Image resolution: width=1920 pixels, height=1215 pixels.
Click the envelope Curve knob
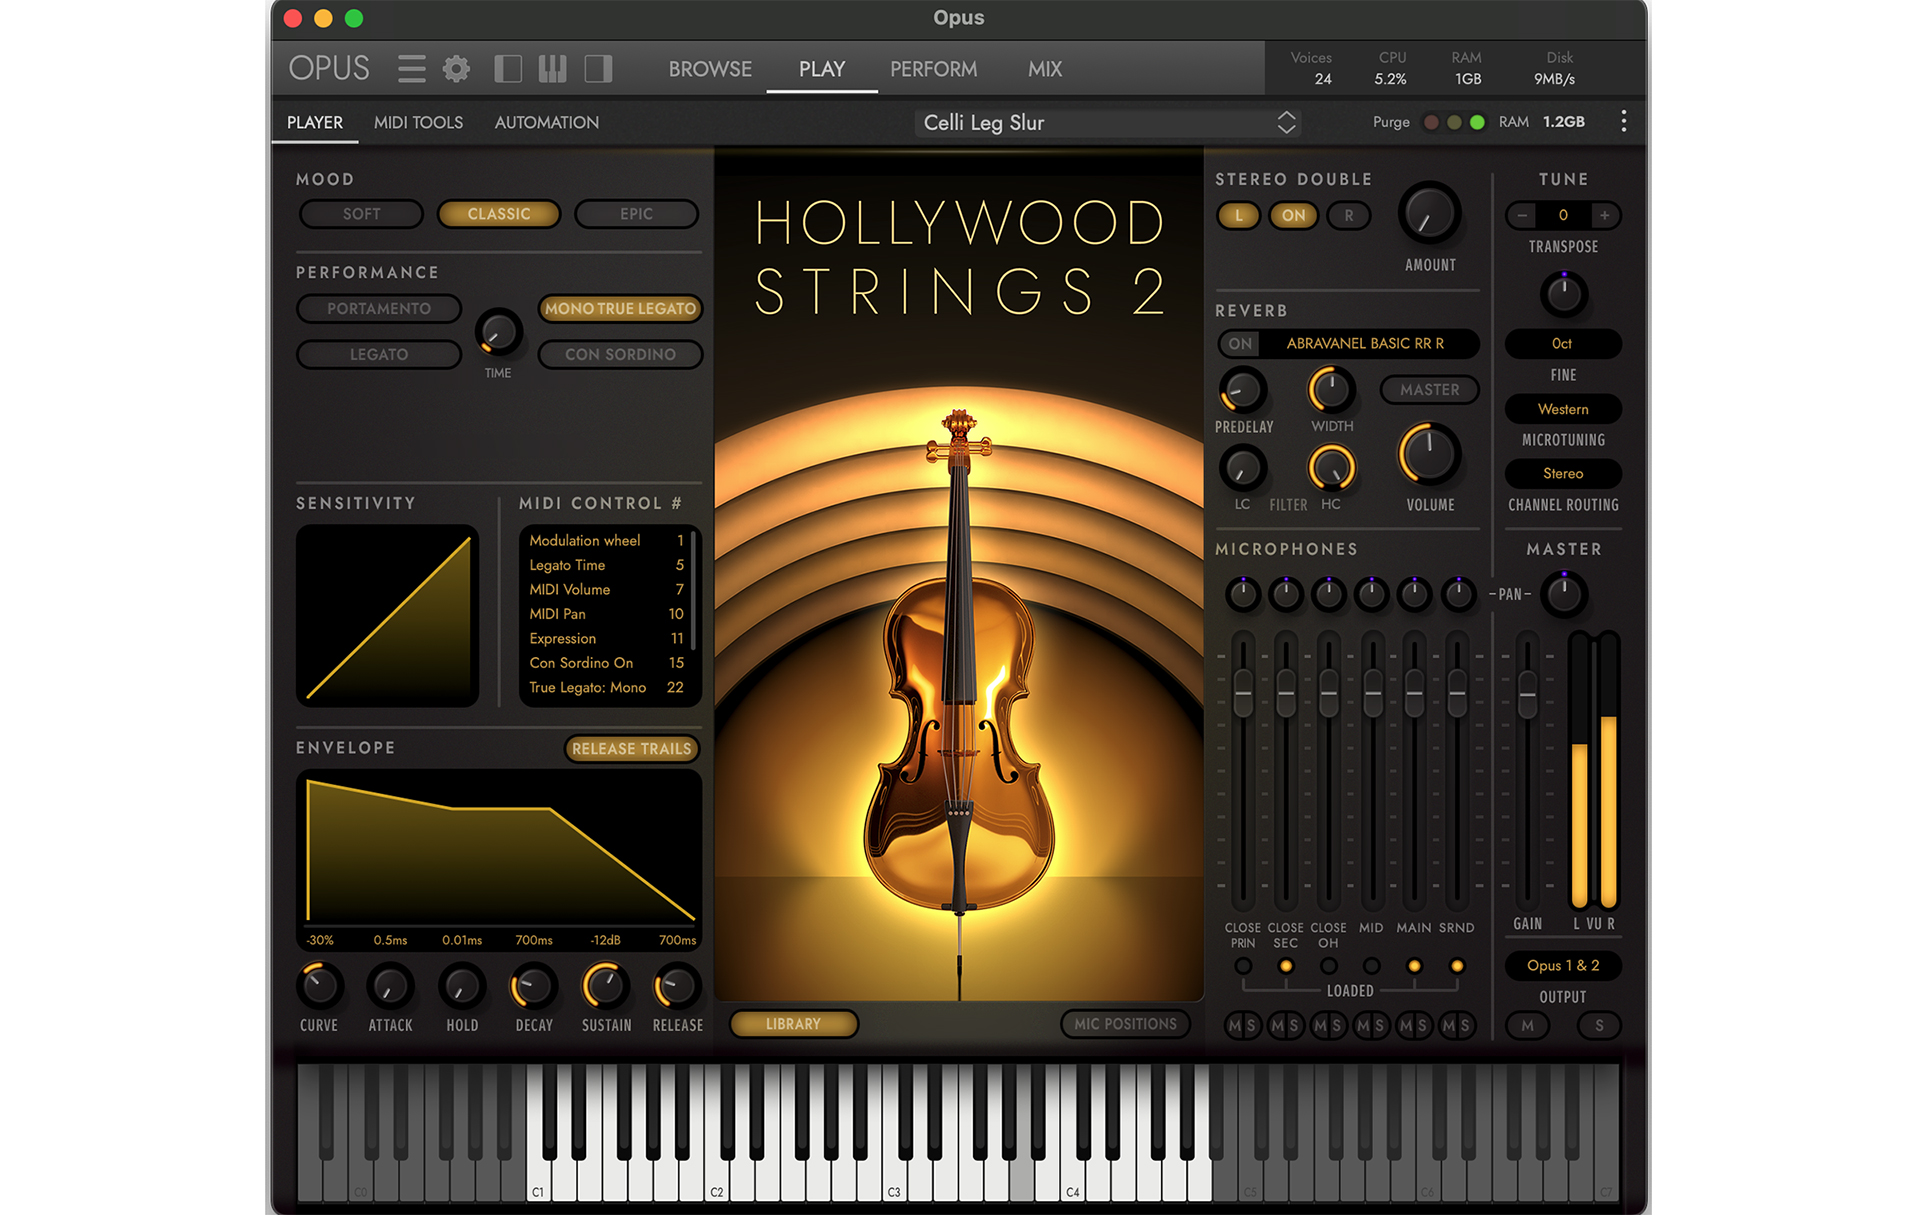click(x=319, y=987)
